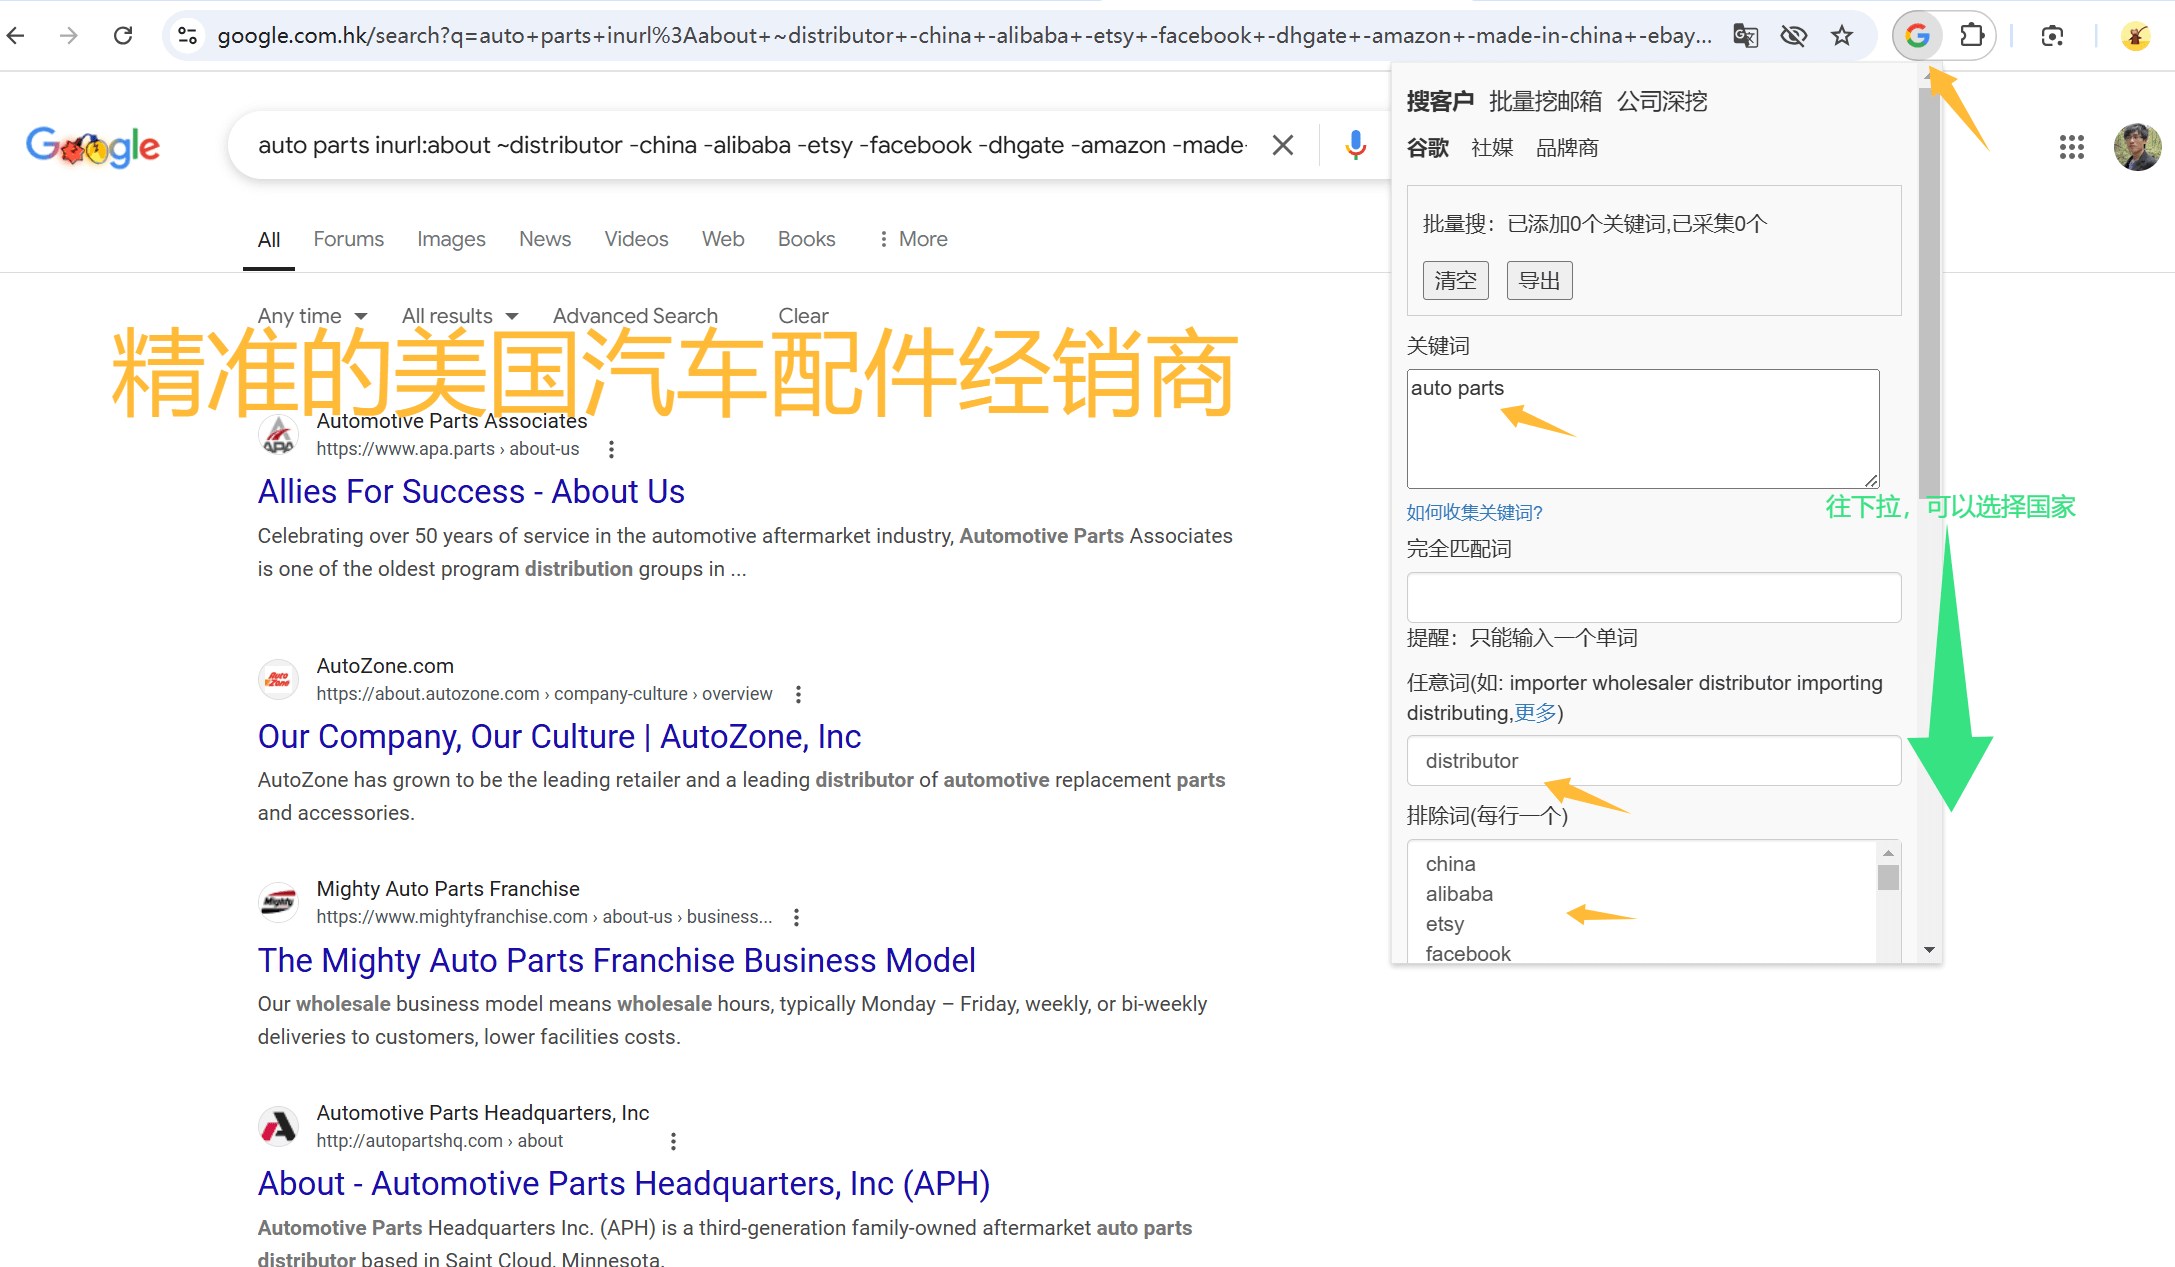Image resolution: width=2175 pixels, height=1267 pixels.
Task: Click the extension popup vertical scrollbar
Action: pos(1929,293)
